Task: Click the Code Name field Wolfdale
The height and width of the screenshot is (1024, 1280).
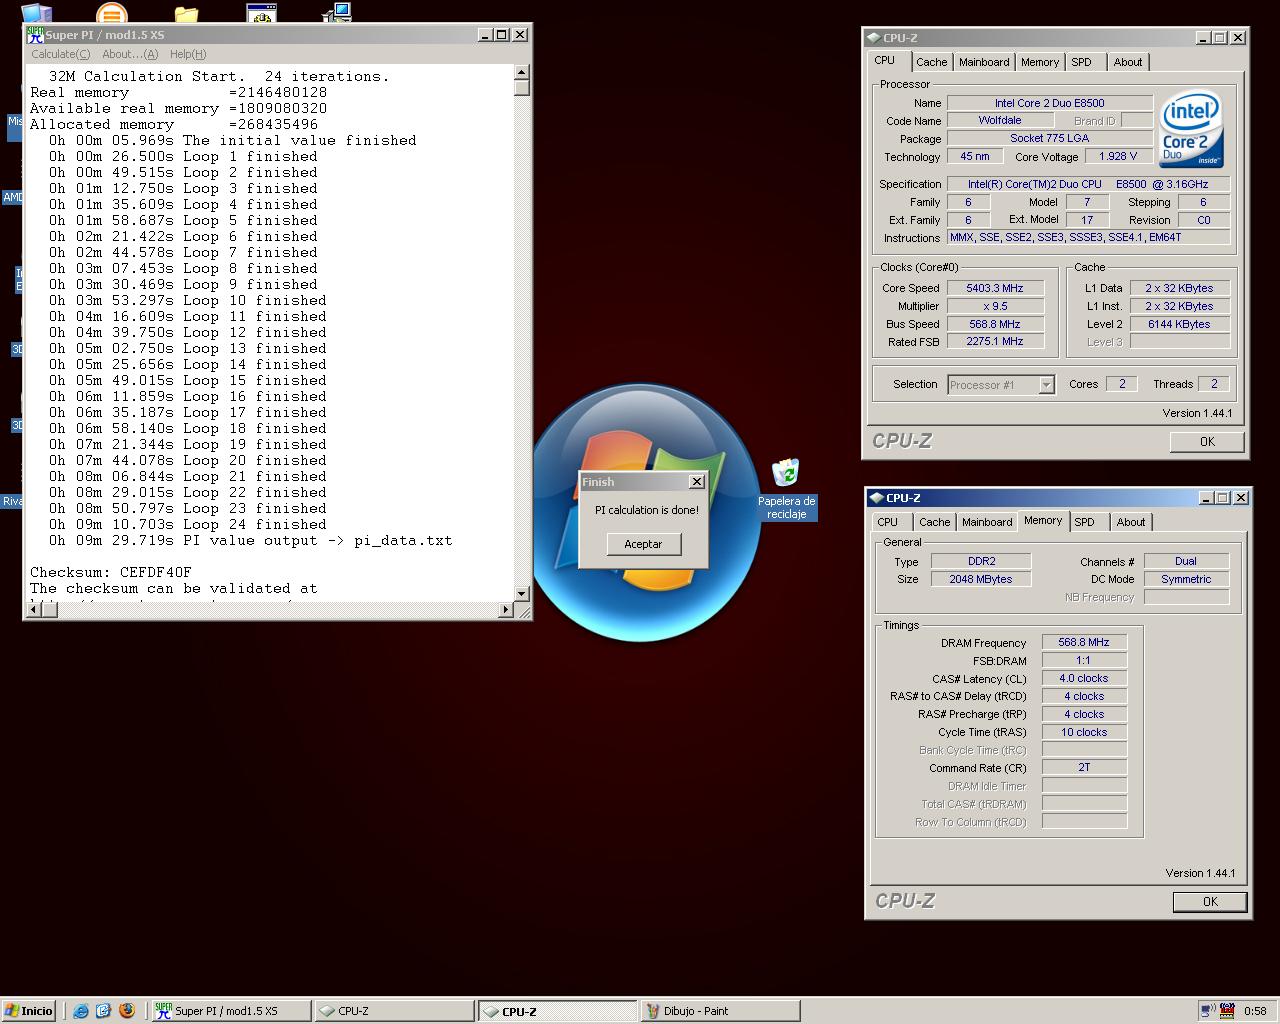Action: [x=999, y=121]
